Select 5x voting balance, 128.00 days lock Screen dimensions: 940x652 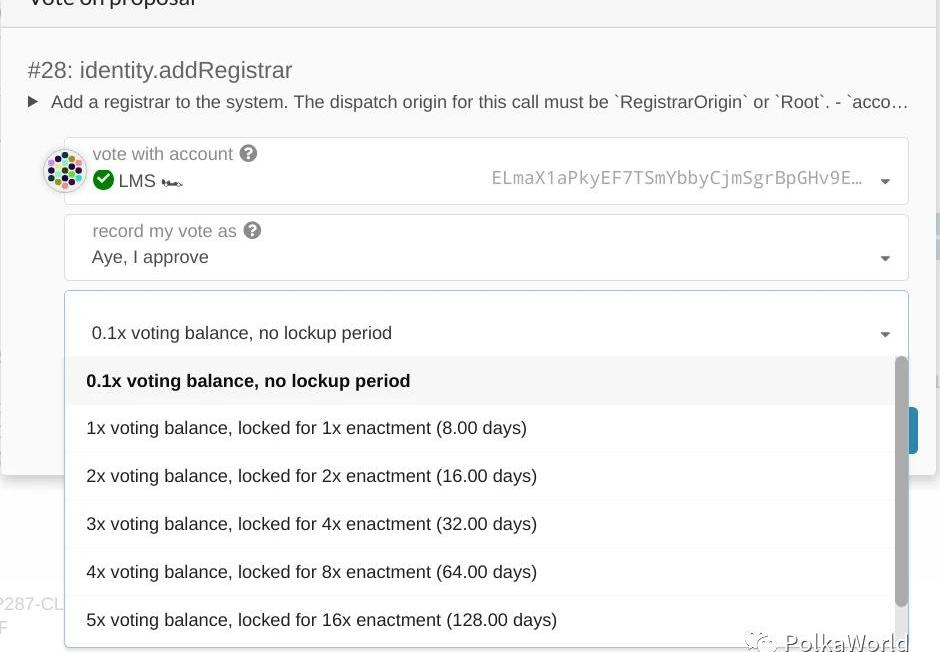pos(321,620)
